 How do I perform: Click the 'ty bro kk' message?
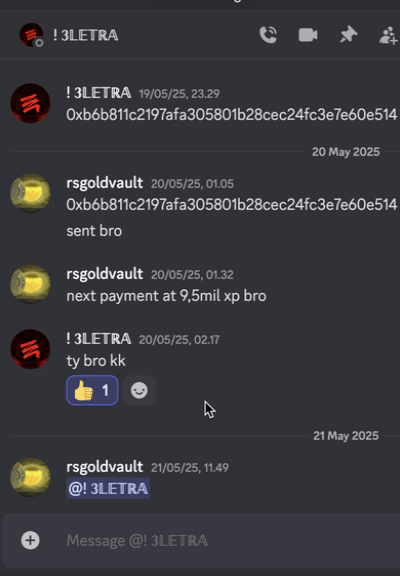pos(96,361)
